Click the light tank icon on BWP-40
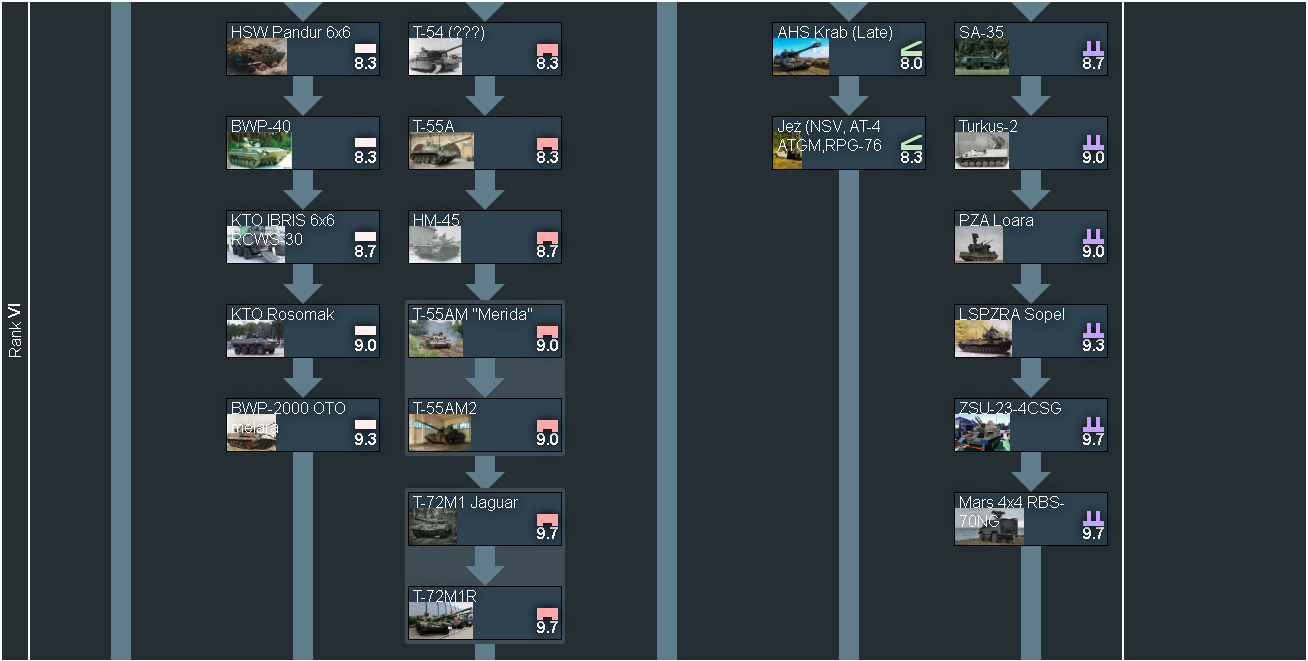The image size is (1308, 661). (366, 142)
